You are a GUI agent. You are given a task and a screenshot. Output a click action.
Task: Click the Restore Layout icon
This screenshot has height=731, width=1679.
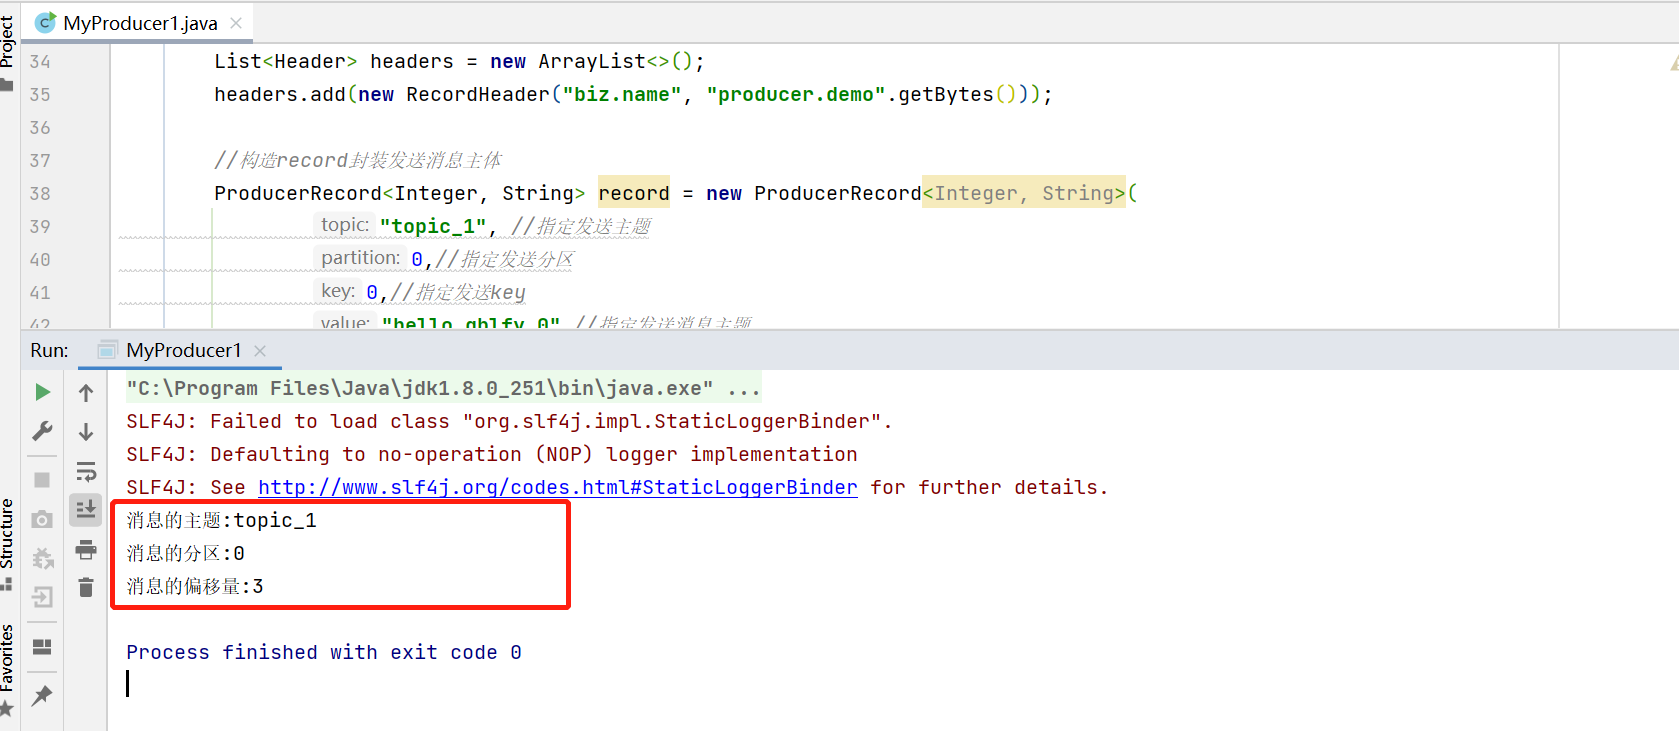pos(42,647)
